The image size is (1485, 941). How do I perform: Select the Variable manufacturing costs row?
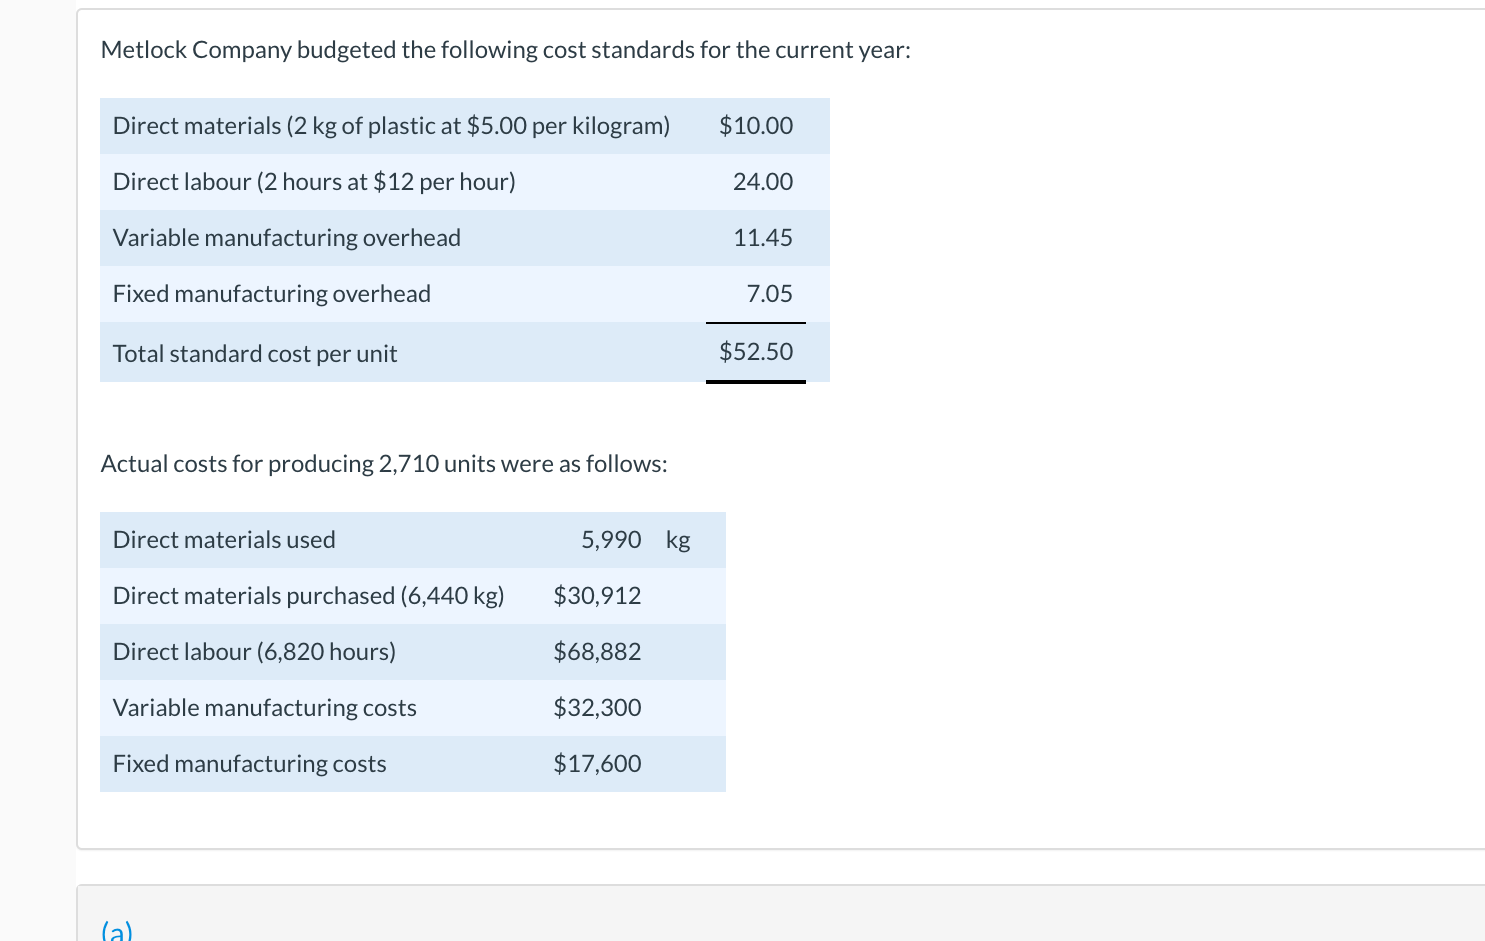264,708
